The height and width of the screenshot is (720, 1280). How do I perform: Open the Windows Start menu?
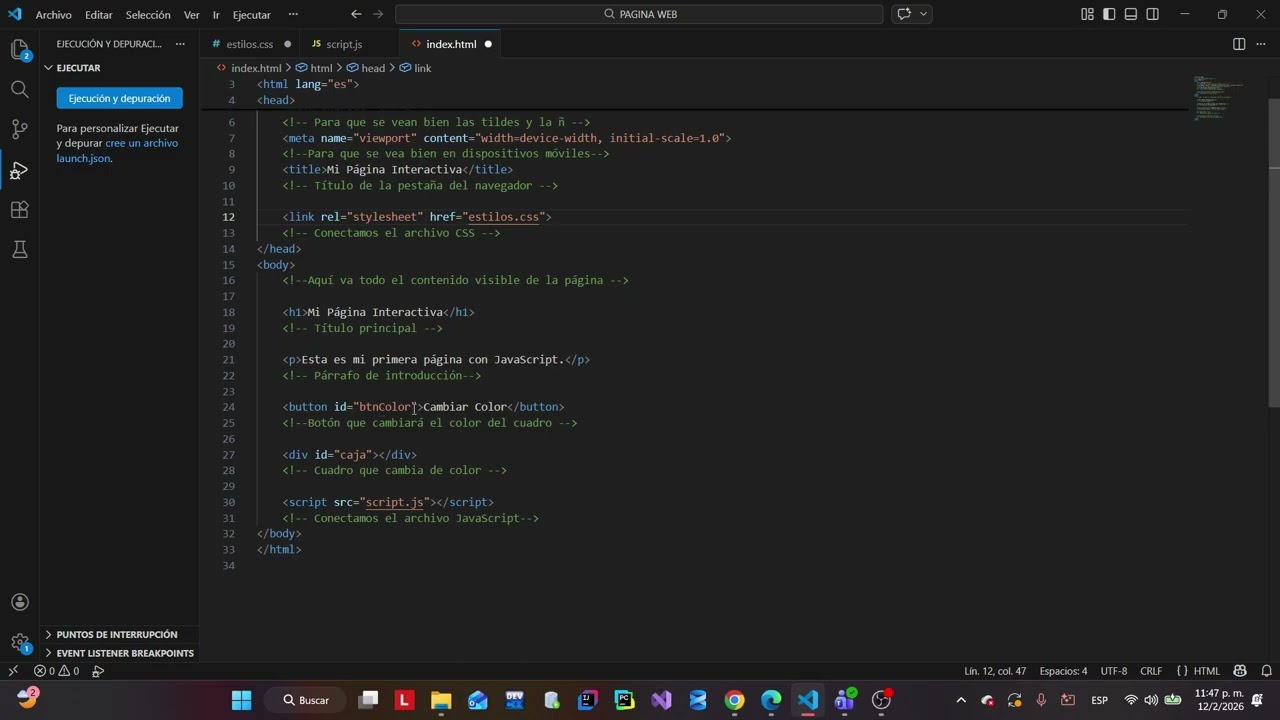(x=242, y=700)
